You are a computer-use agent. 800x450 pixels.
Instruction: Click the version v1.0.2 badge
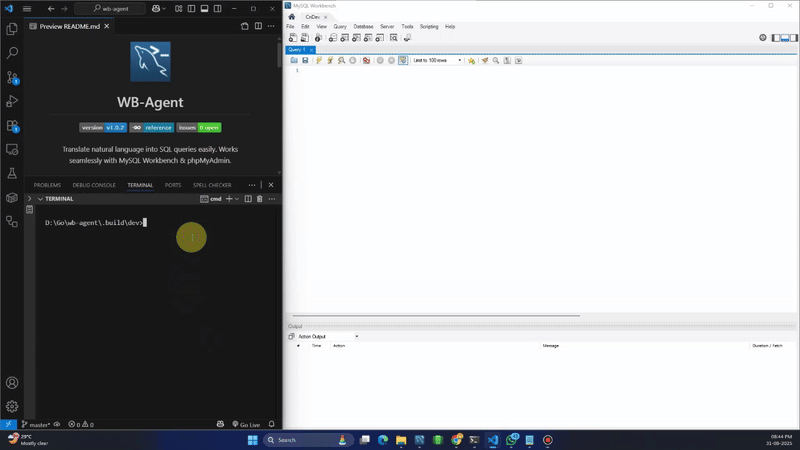click(103, 128)
